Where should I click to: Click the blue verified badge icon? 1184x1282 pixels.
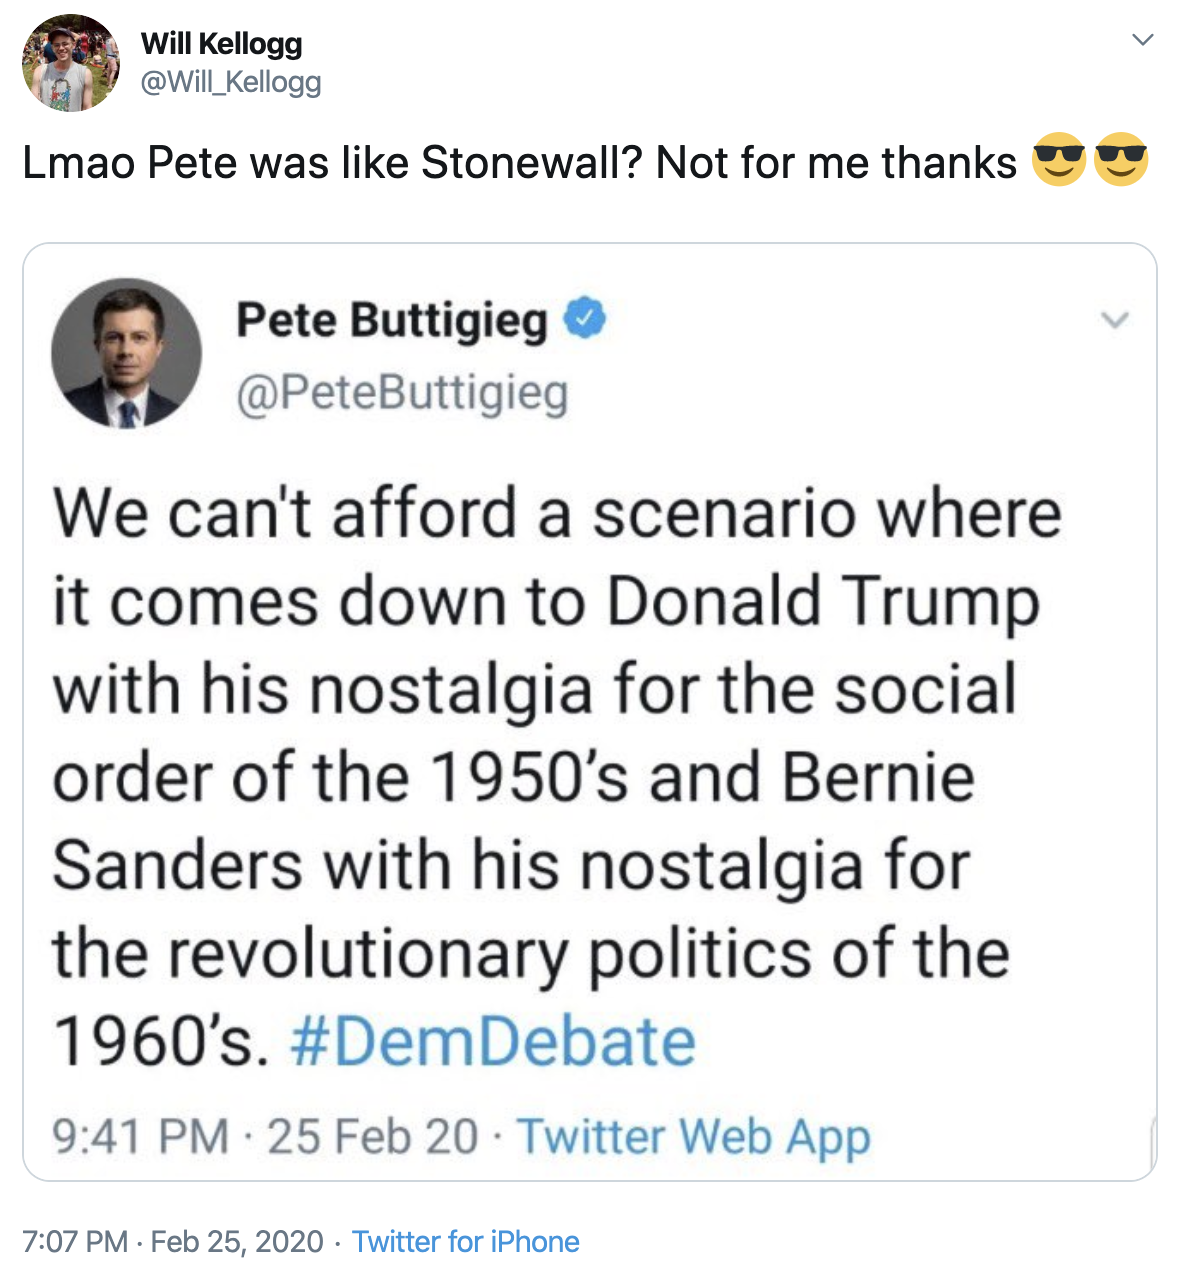586,319
